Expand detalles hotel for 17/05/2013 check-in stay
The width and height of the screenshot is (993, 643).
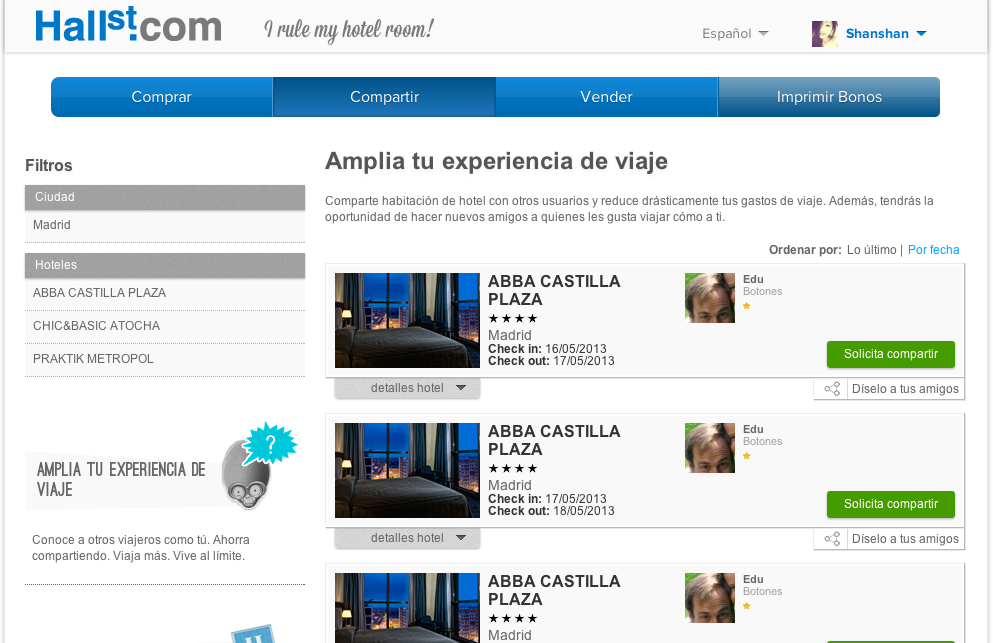(407, 538)
